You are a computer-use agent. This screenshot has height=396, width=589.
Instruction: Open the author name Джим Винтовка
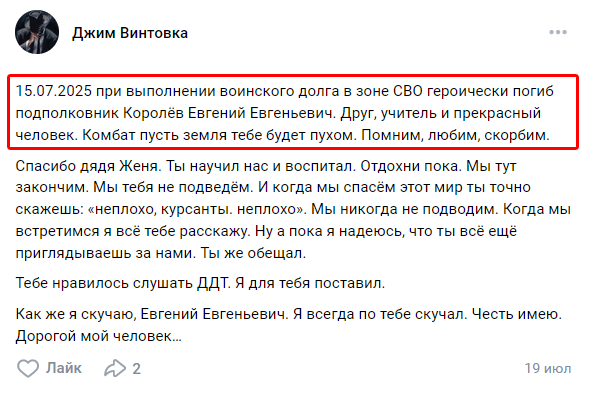(x=130, y=33)
